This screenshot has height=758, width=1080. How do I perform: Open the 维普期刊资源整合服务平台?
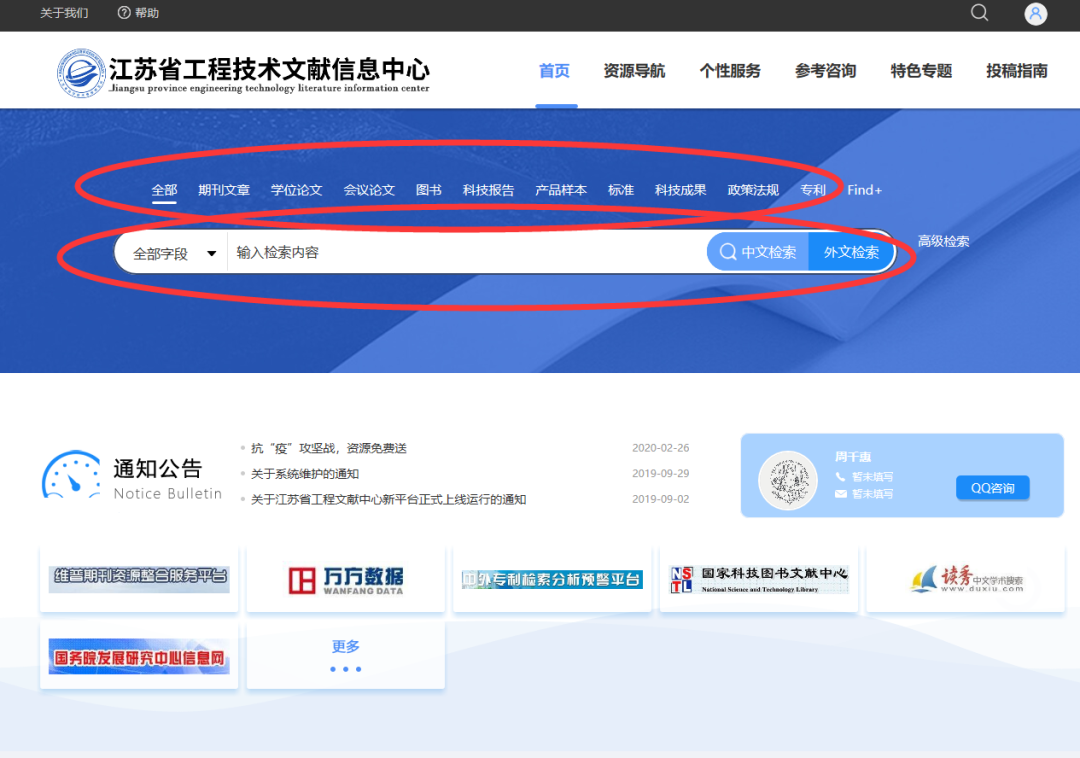(138, 578)
